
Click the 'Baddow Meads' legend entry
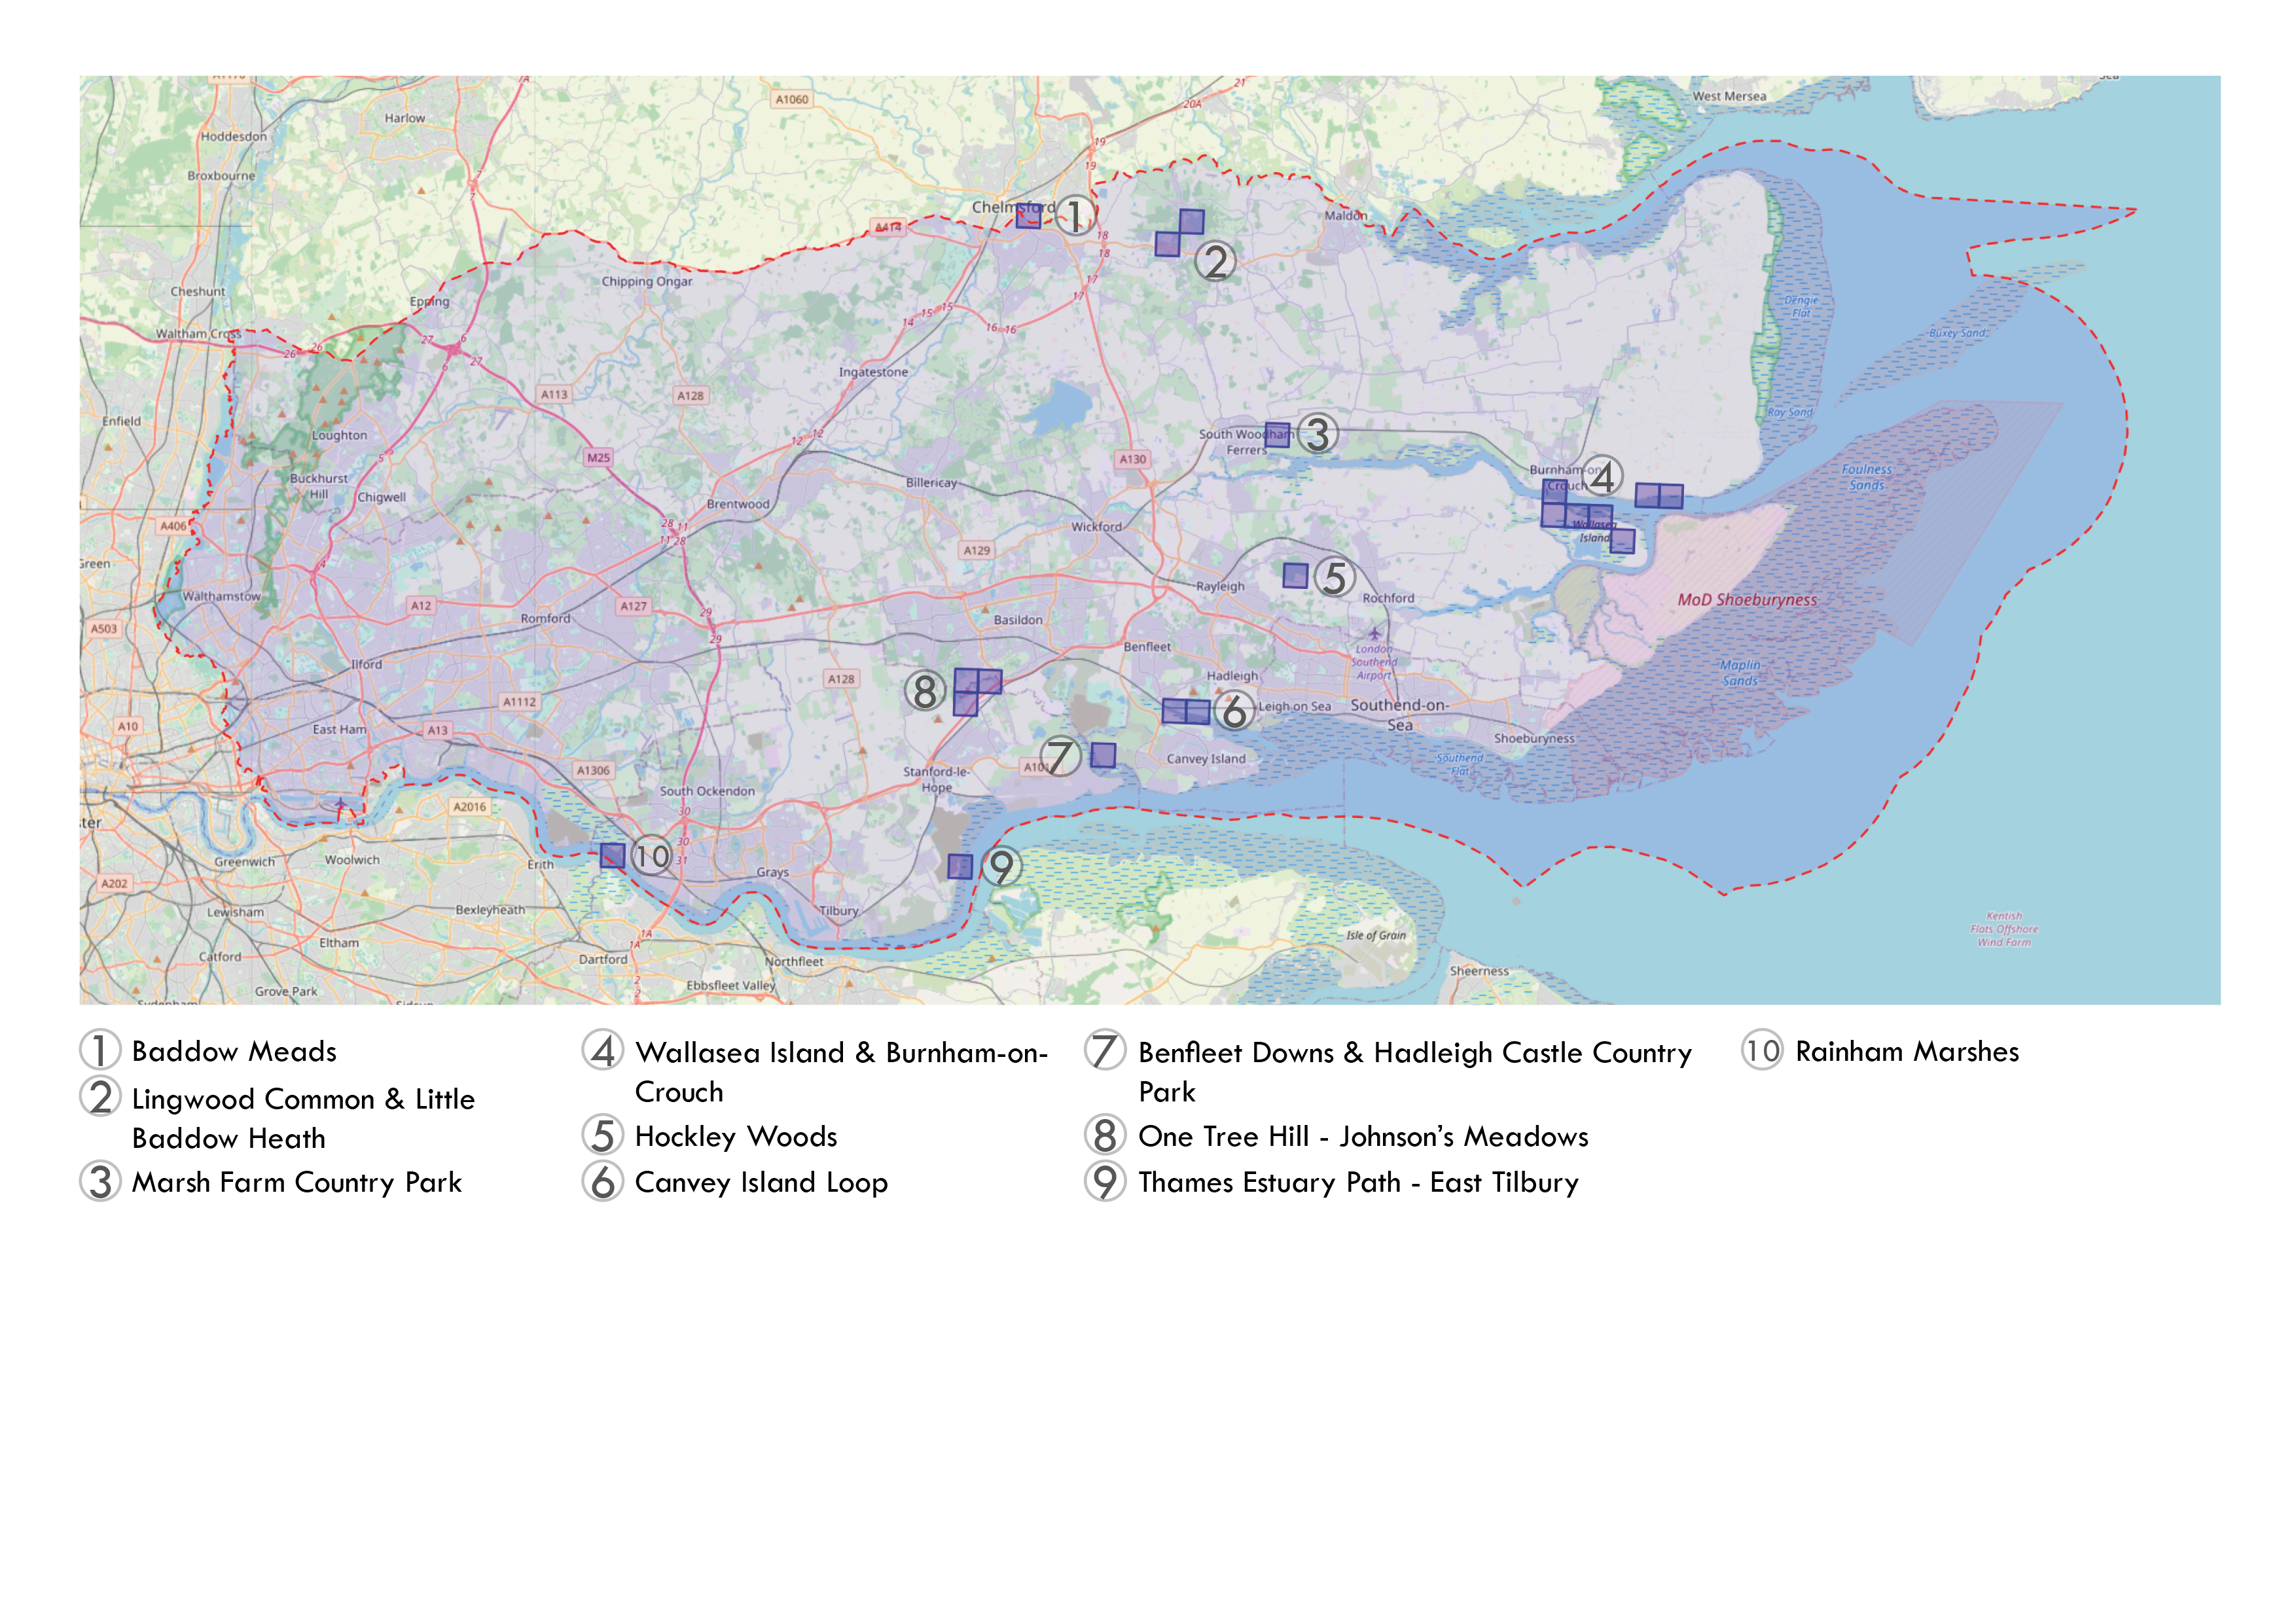coord(234,1051)
